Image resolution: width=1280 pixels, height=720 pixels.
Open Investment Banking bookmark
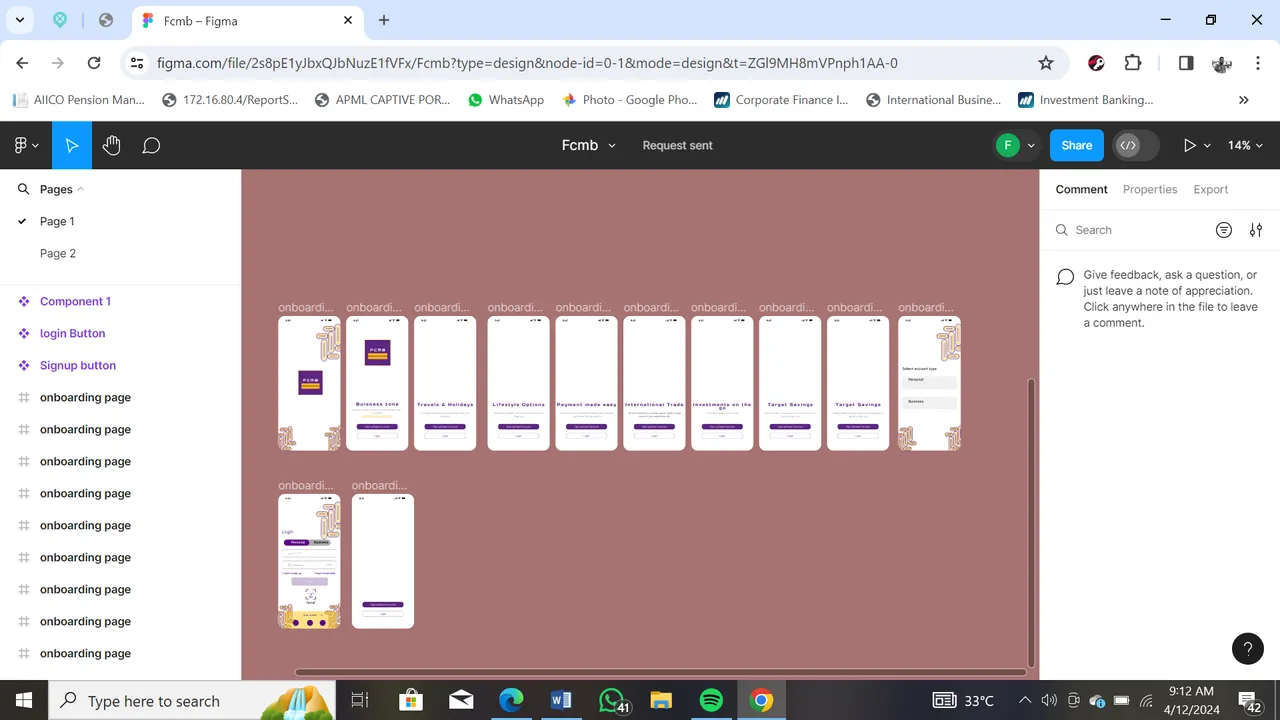tap(1086, 100)
